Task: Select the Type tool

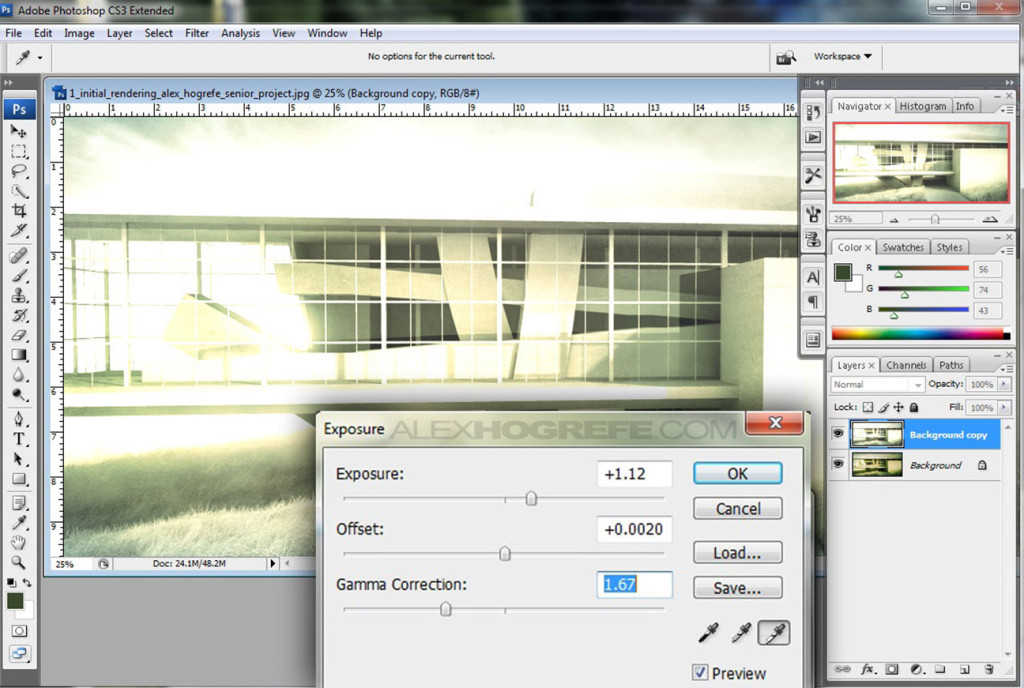Action: (x=18, y=440)
